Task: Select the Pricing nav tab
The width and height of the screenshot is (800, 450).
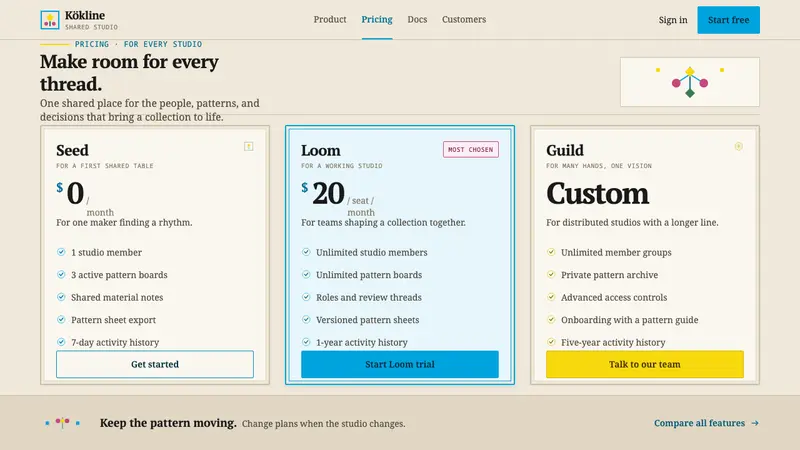Action: (377, 19)
